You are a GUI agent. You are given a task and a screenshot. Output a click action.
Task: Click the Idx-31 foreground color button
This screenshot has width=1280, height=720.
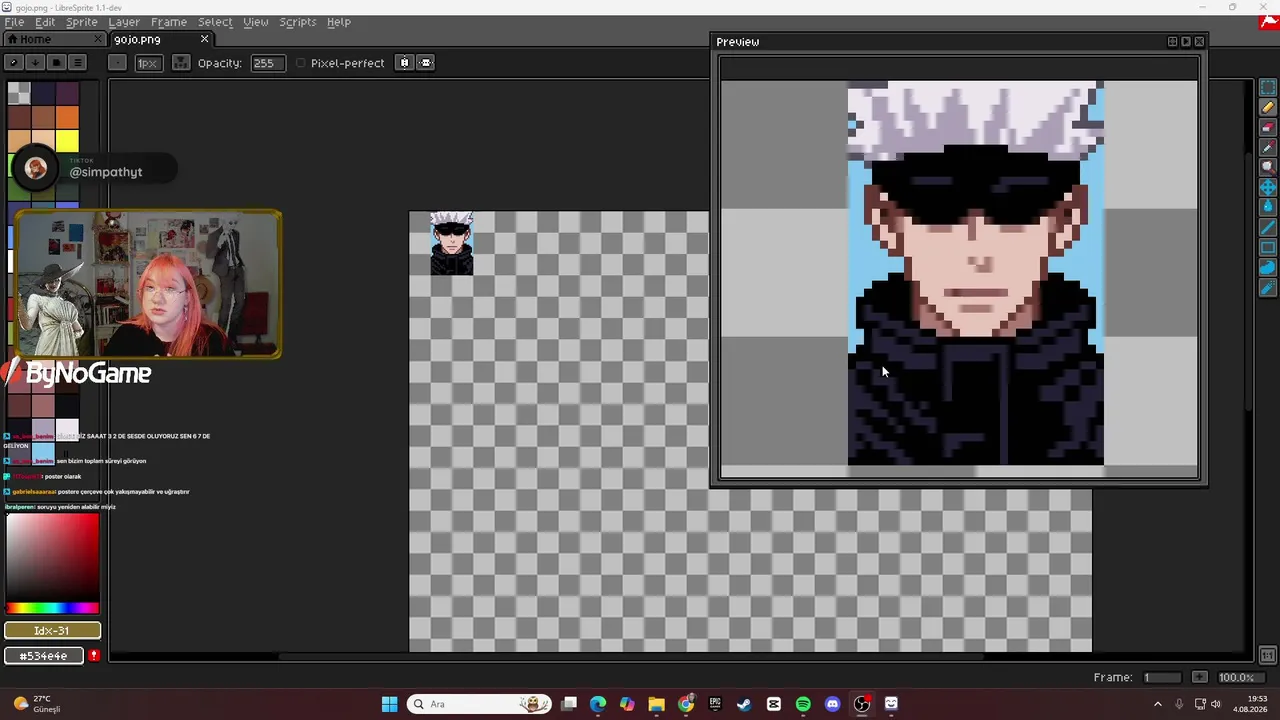point(52,631)
